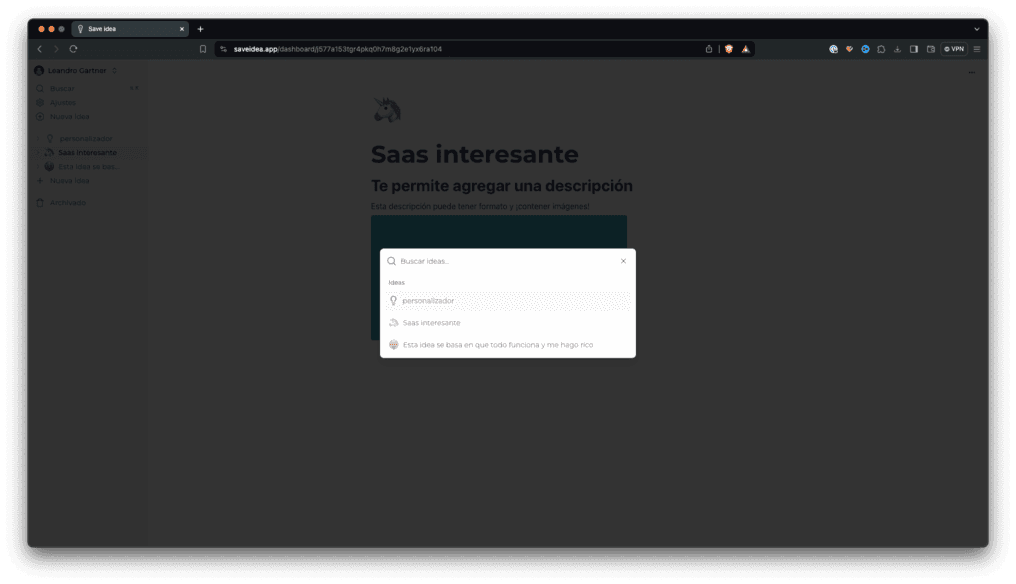Click Leandro Gartner's avatar
1016x584 pixels.
(x=38, y=70)
